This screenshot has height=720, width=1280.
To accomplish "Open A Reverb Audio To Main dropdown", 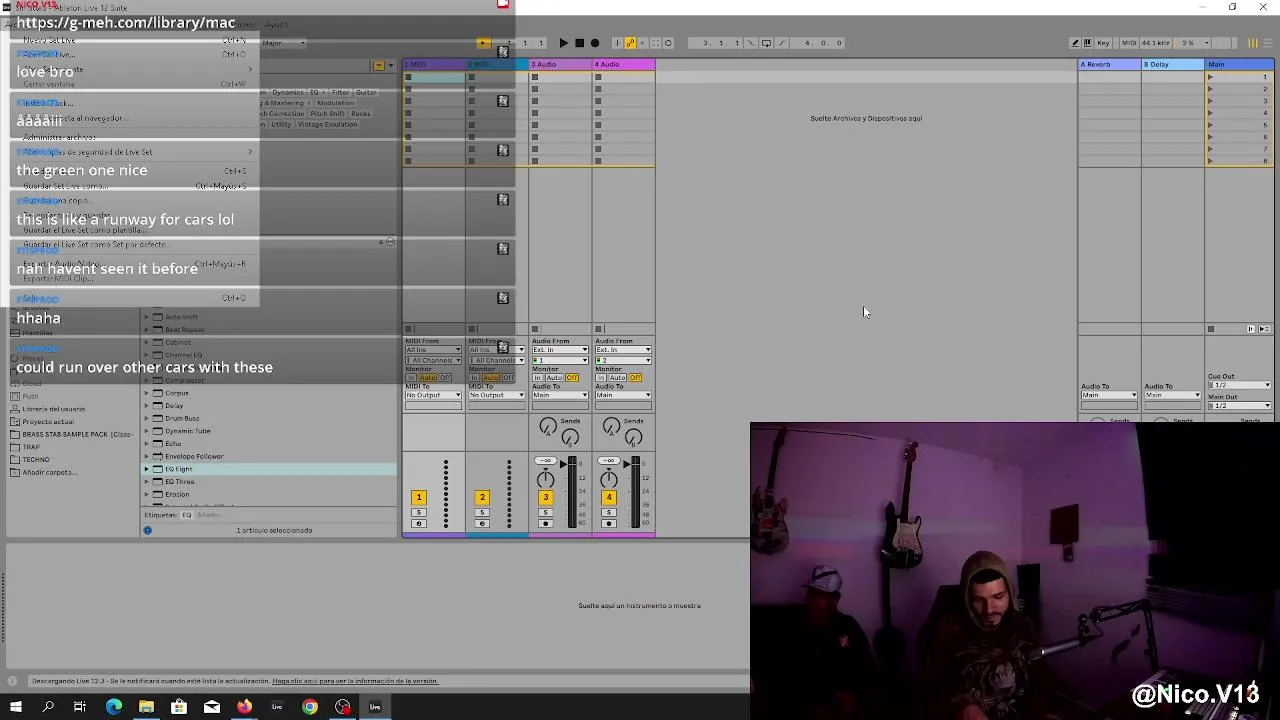I will (x=1109, y=395).
